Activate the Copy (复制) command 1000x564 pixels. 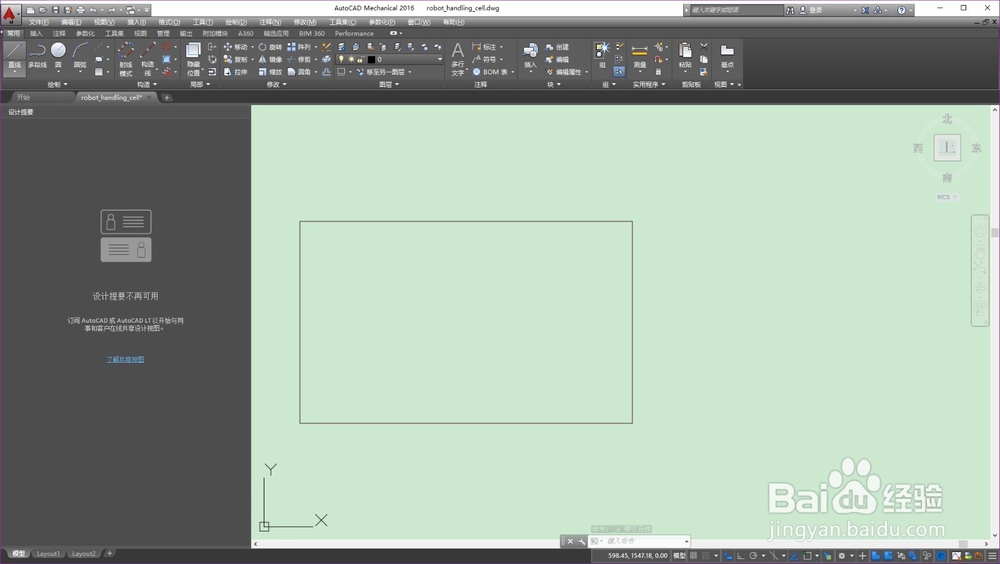235,59
